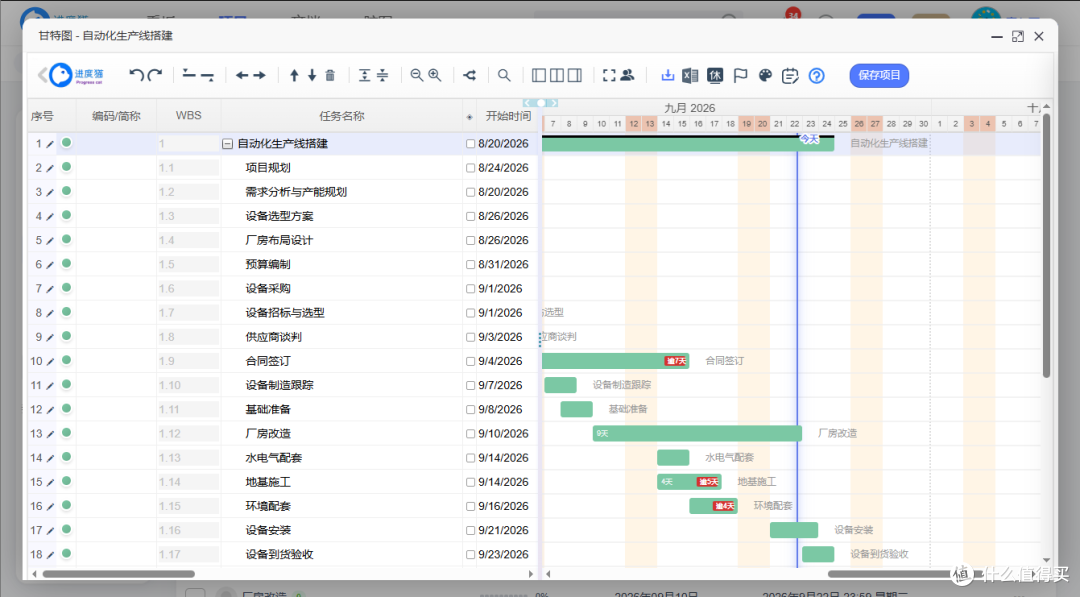The height and width of the screenshot is (597, 1080).
Task: Select the 地基施工 Gantt bar
Action: pos(689,481)
